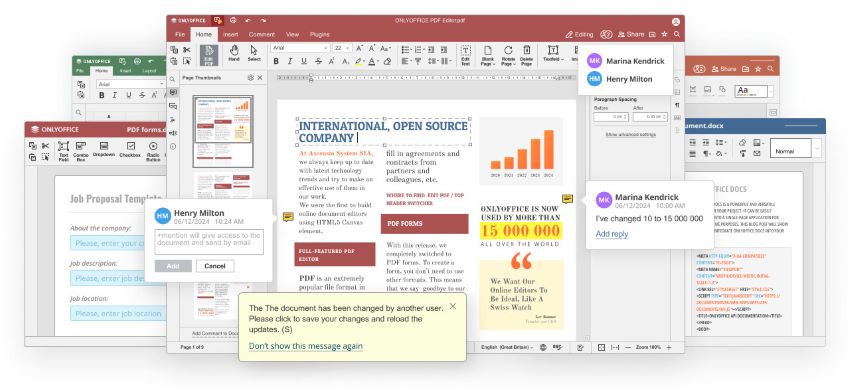The width and height of the screenshot is (850, 392).
Task: Click the Edit Text tool
Action: [x=466, y=55]
